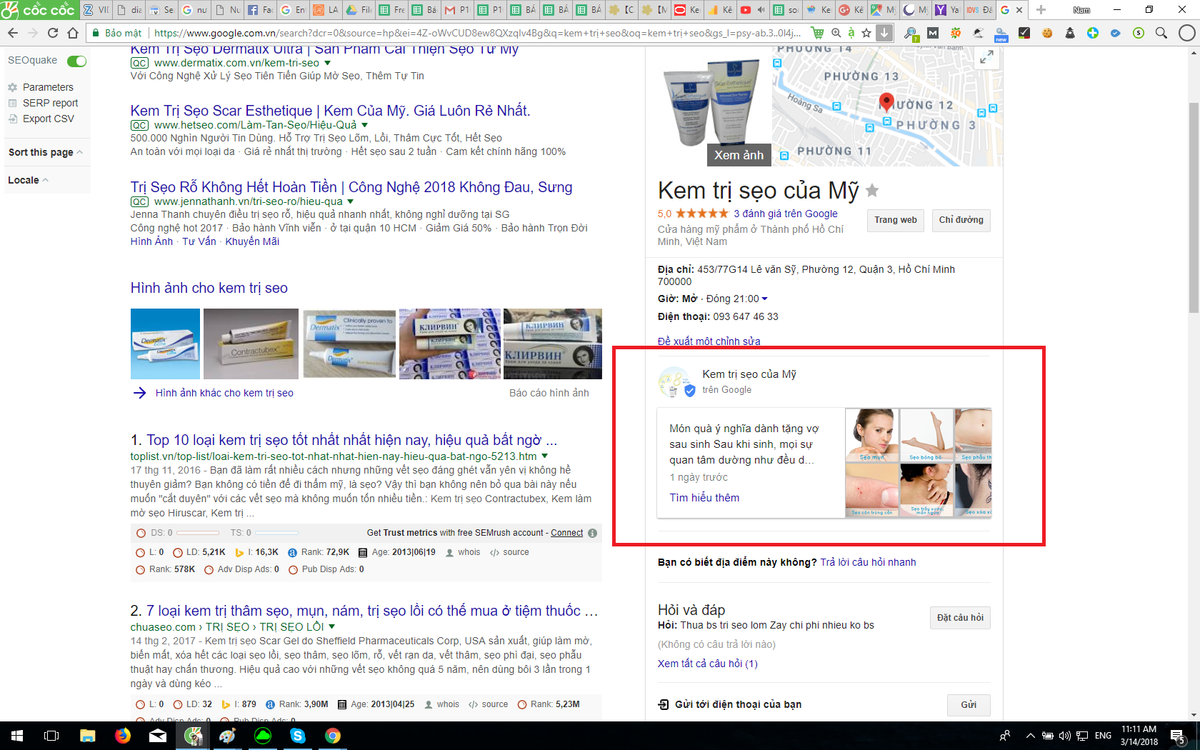Click the red map pin marker
Viewport: 1200px width, 750px height.
(x=885, y=102)
